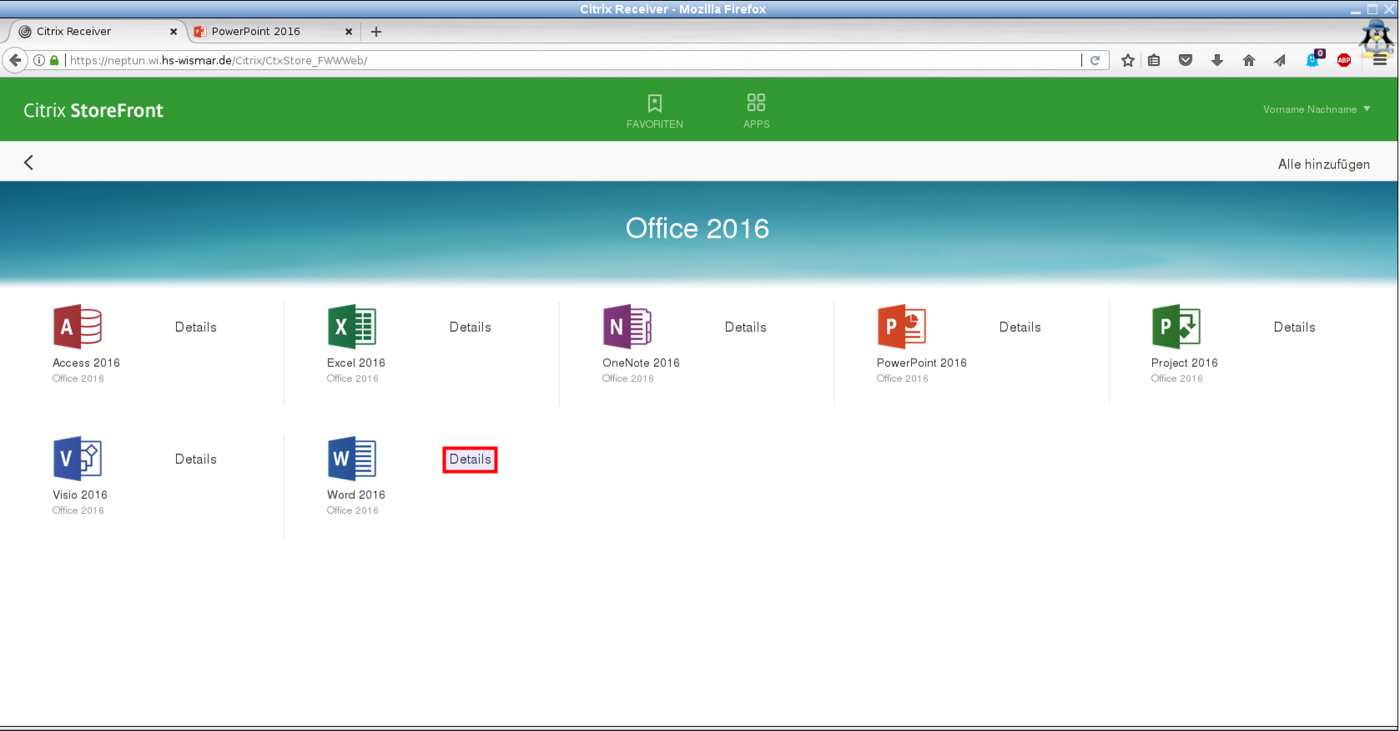Viewport: 1400px width, 731px height.
Task: Open the OneNote 2016 icon
Action: point(627,327)
